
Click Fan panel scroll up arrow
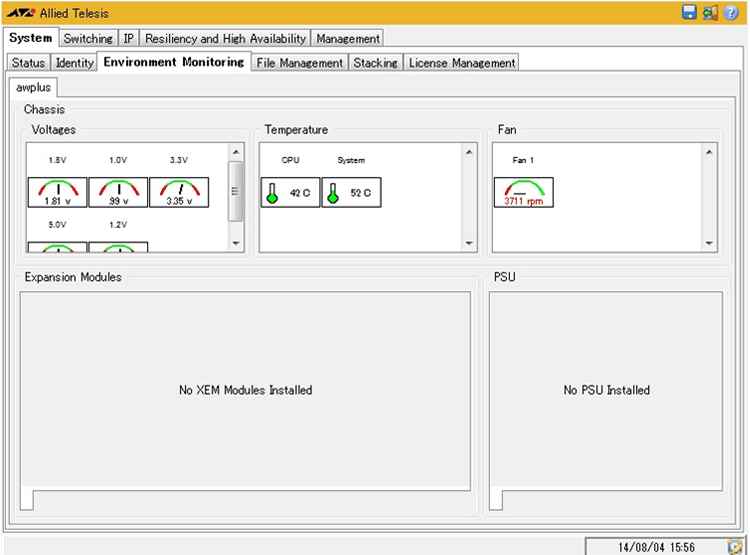[x=709, y=152]
